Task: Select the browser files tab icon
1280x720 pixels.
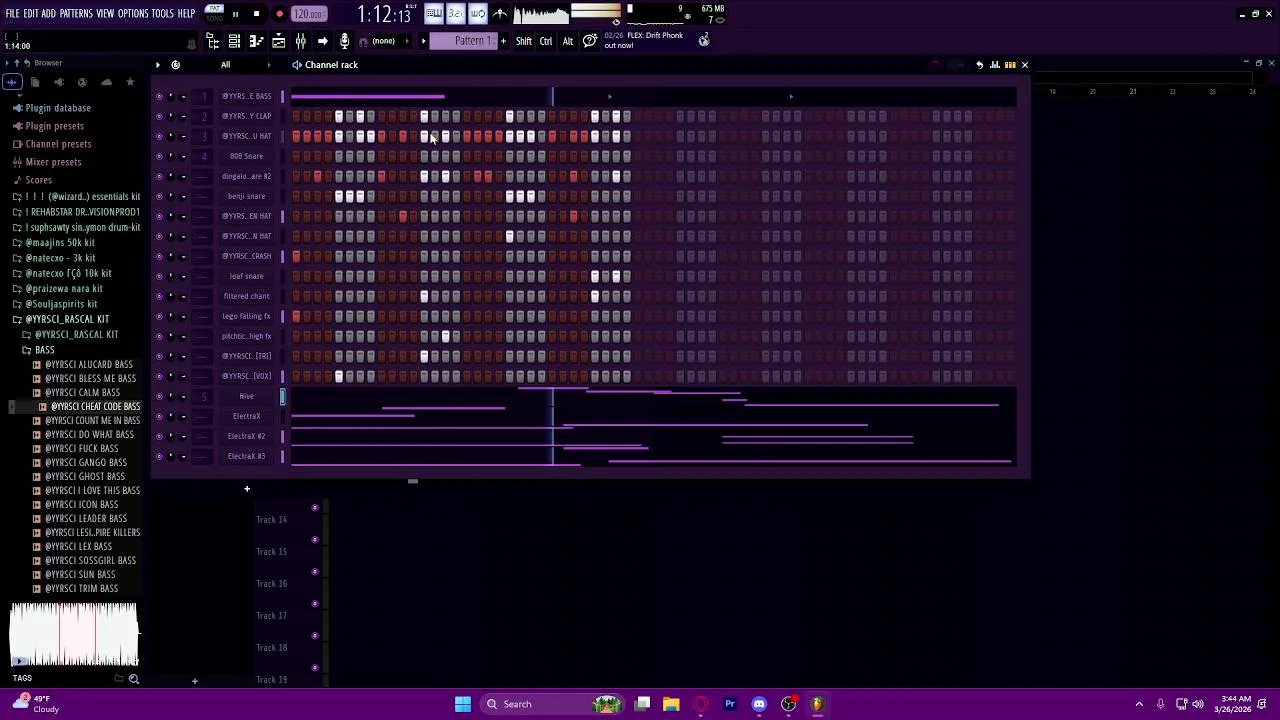Action: 35,82
